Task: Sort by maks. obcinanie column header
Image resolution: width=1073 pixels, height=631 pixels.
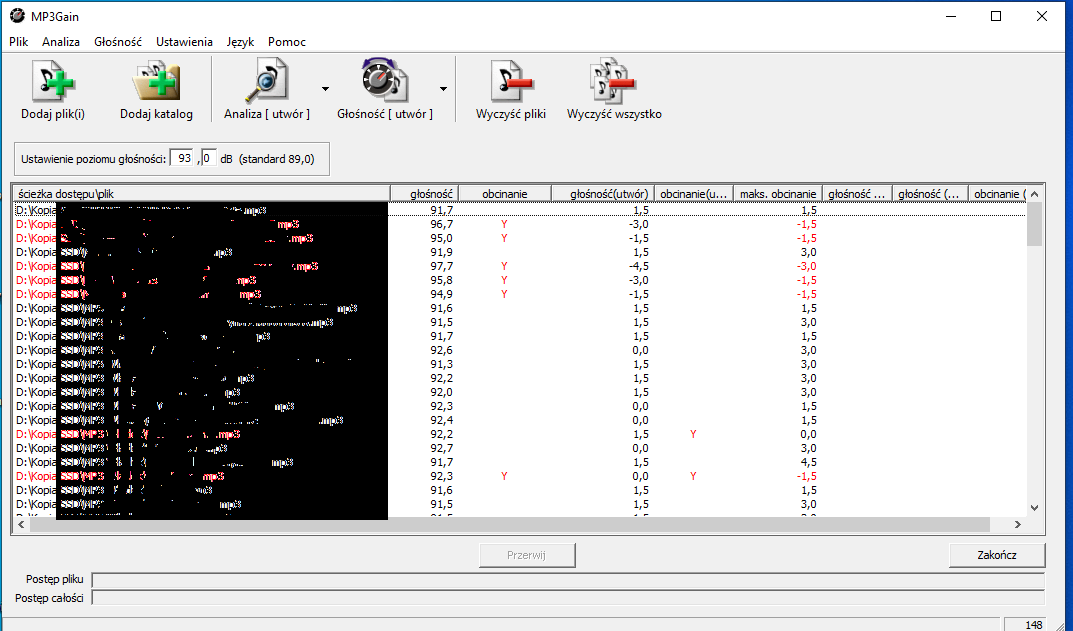Action: click(777, 194)
